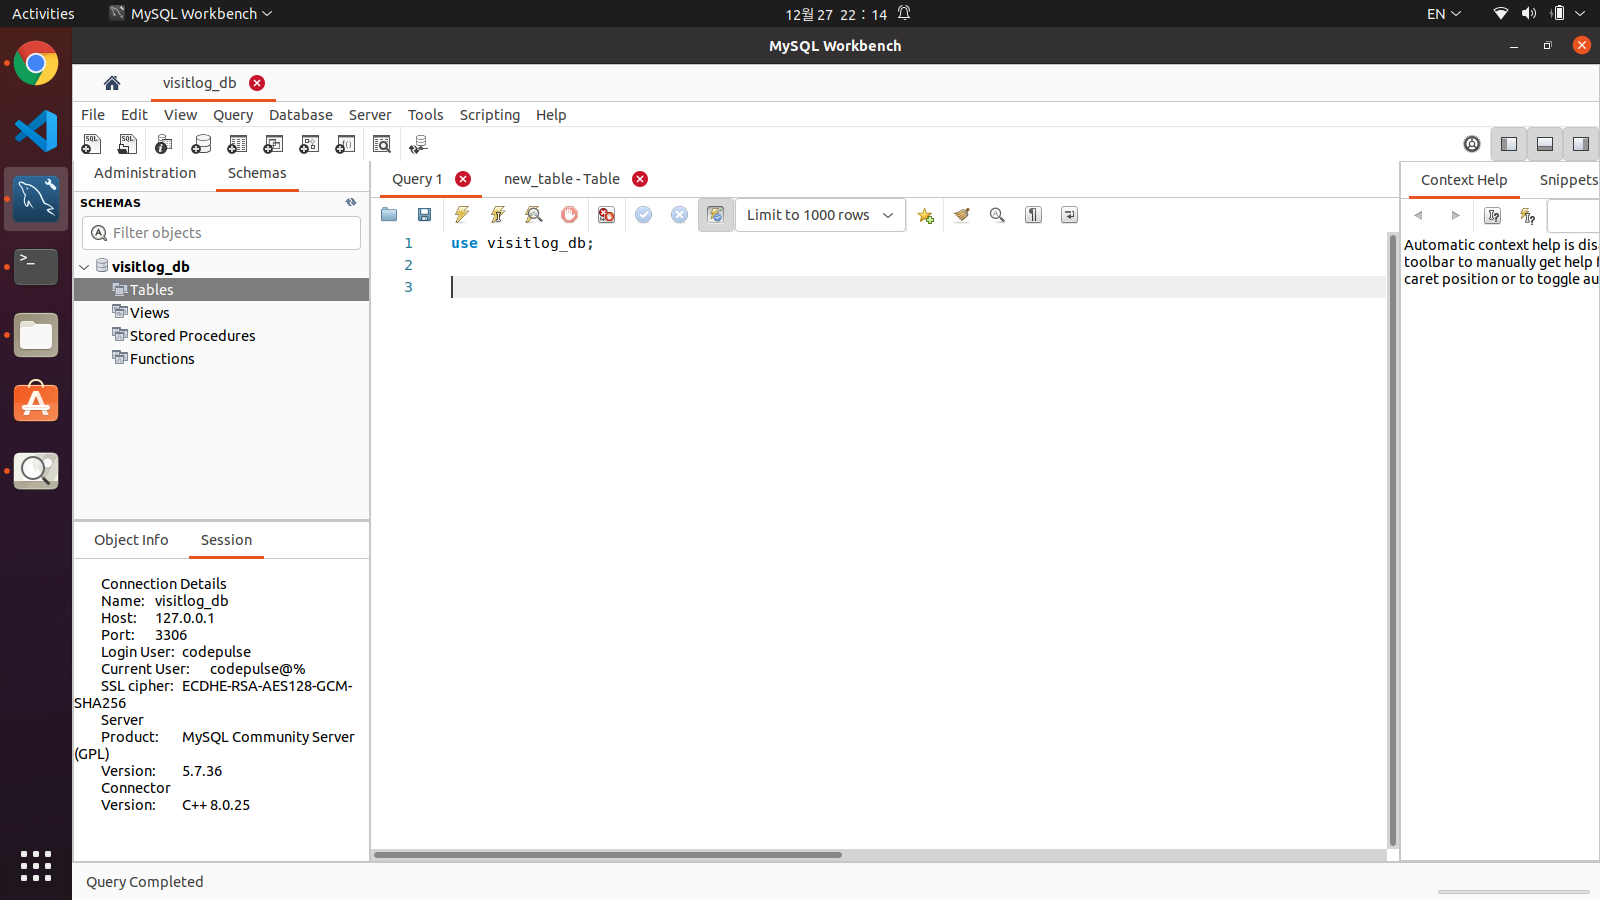Toggle right sidebar visibility
1600x900 pixels.
tap(1581, 144)
